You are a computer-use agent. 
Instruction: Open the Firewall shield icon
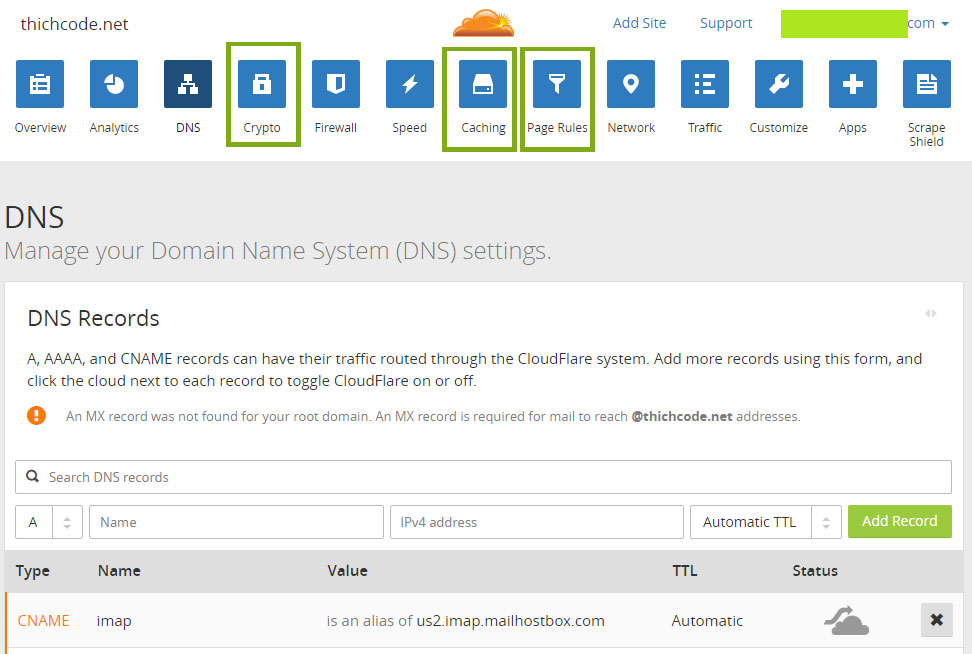click(336, 84)
